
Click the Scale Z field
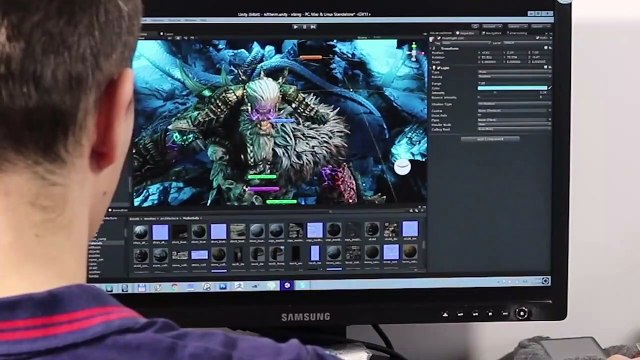pos(541,62)
